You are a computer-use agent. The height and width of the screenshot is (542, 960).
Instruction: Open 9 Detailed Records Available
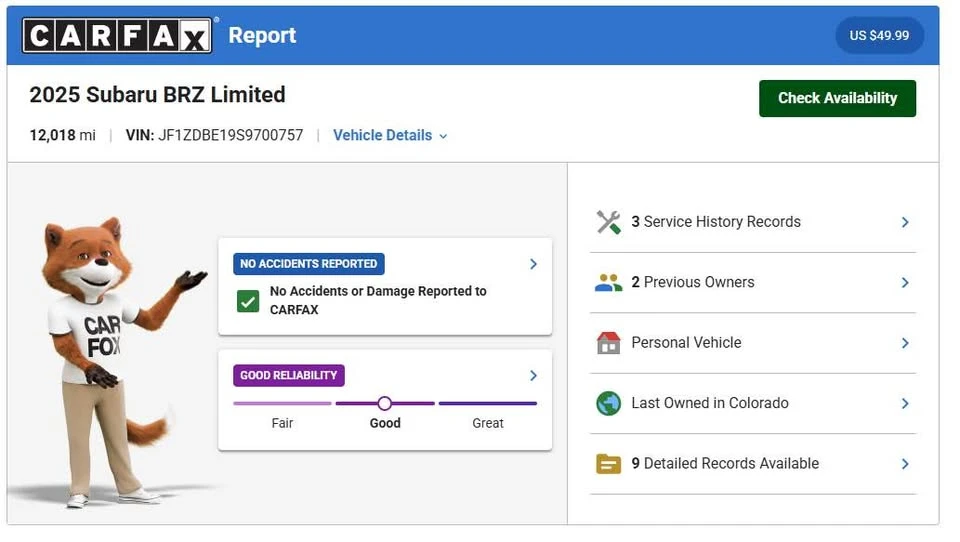point(753,464)
